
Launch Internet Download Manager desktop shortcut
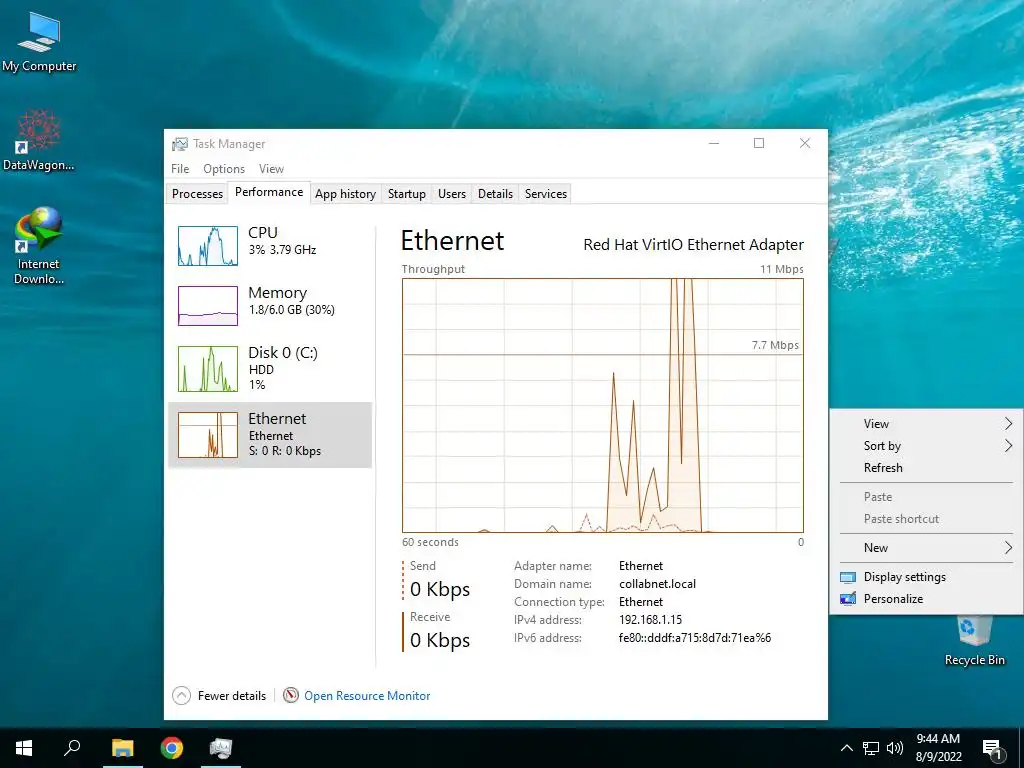pos(39,245)
